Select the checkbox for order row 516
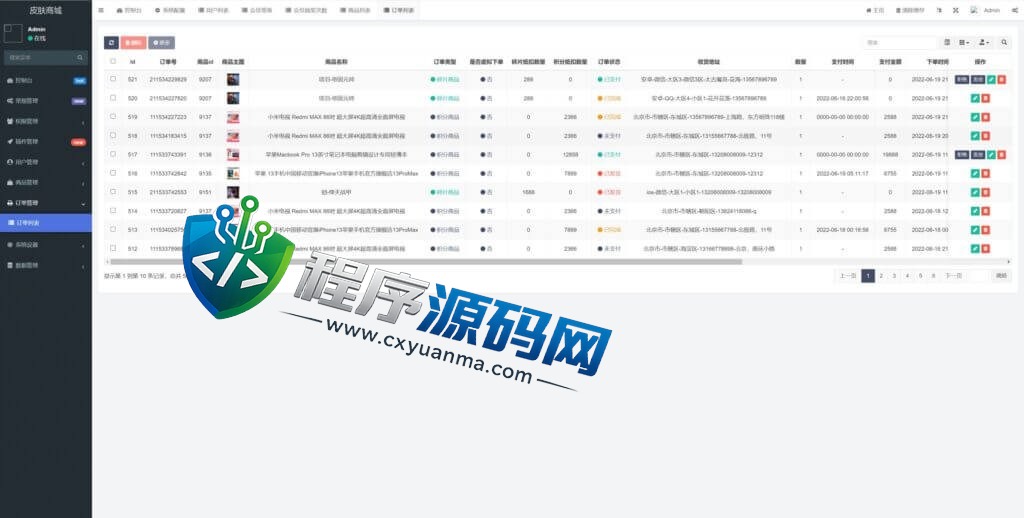The width and height of the screenshot is (1024, 518). [x=113, y=173]
